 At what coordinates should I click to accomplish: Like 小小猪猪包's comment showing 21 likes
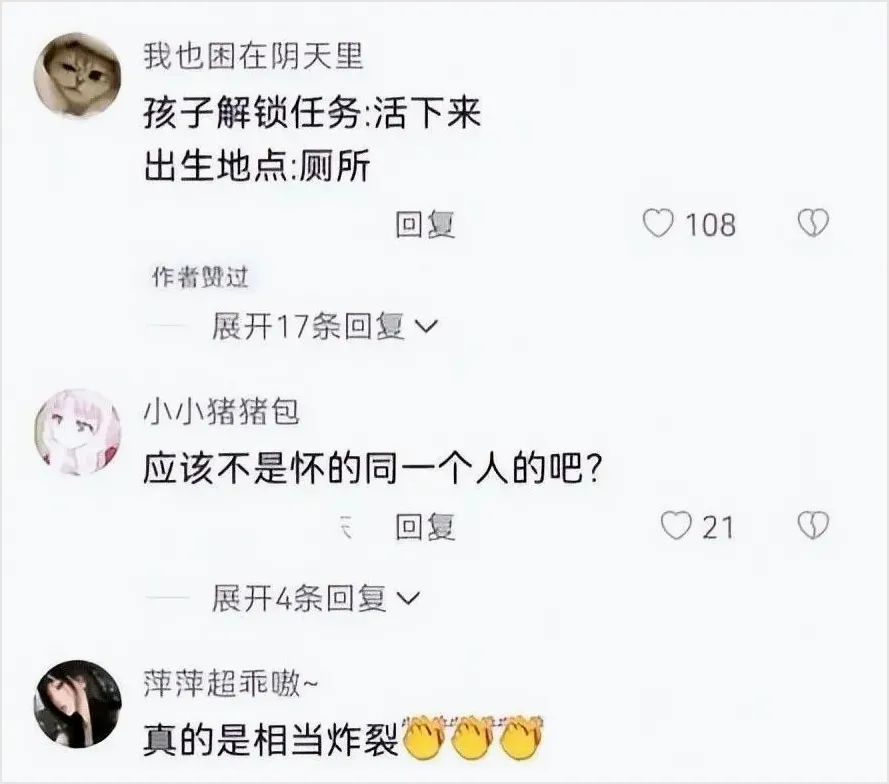click(x=677, y=526)
